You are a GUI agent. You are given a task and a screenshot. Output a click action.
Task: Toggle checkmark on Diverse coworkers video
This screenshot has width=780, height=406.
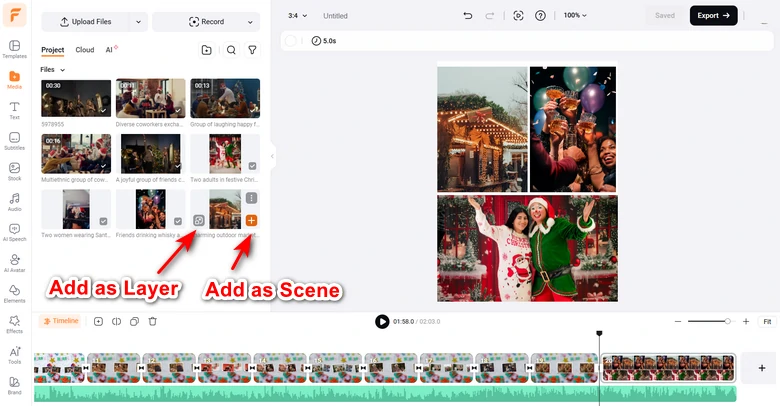178,110
